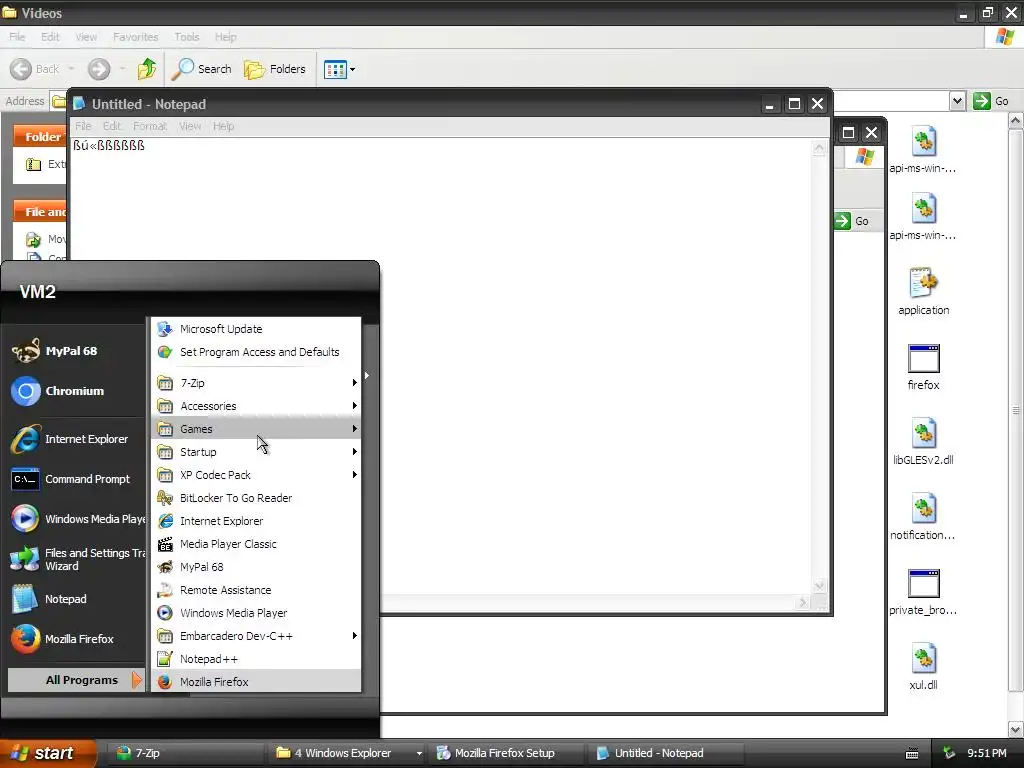Launch Media Player Classic
Viewport: 1024px width, 768px height.
point(256,544)
